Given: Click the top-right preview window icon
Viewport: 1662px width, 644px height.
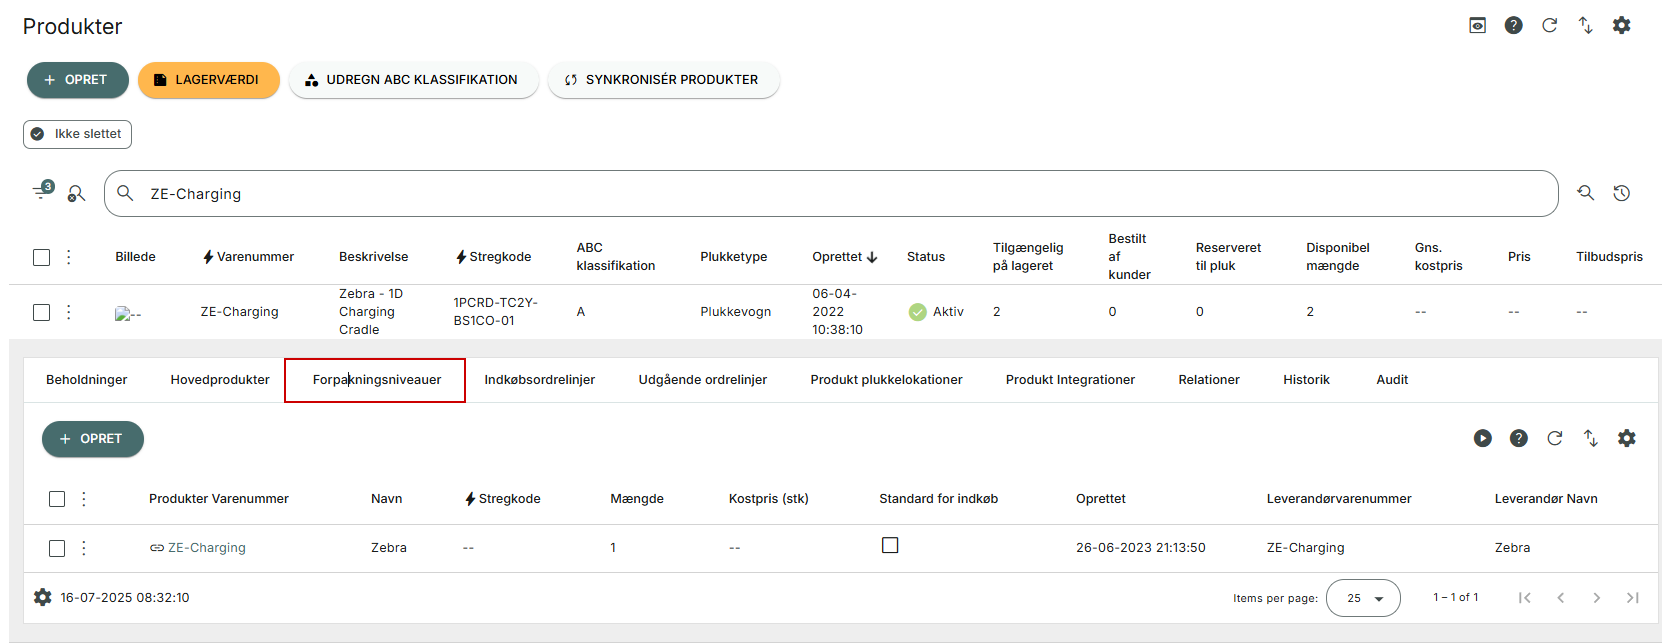Looking at the screenshot, I should [x=1478, y=25].
